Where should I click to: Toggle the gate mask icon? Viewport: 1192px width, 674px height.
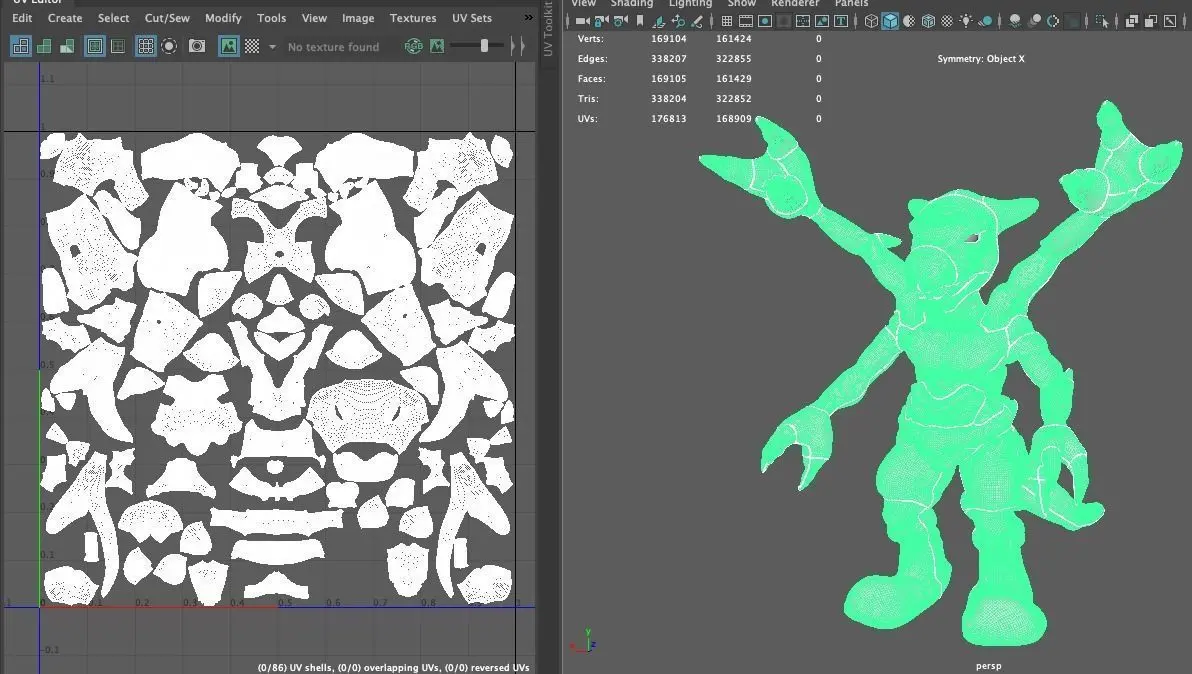782,21
